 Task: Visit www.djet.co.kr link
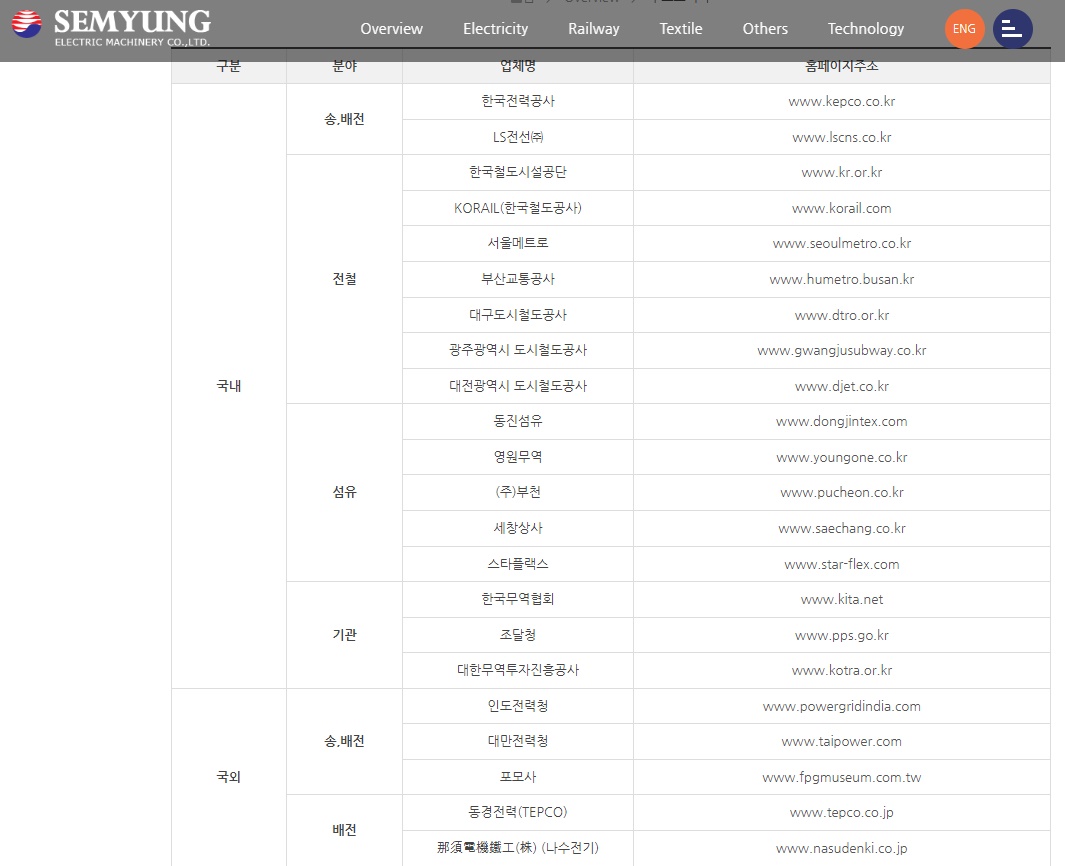[842, 386]
